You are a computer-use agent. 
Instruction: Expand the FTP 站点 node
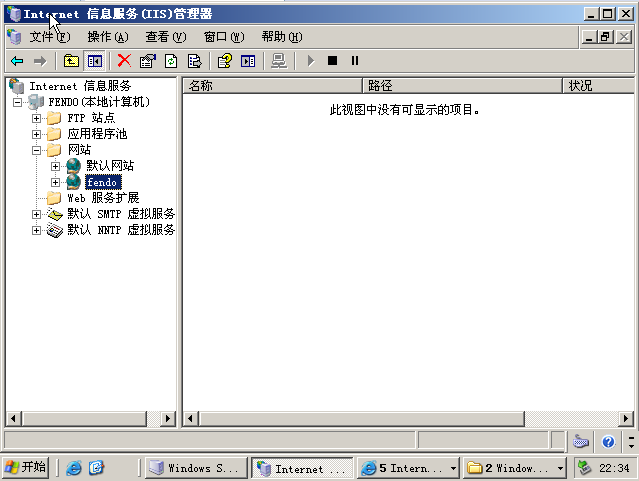[36, 118]
